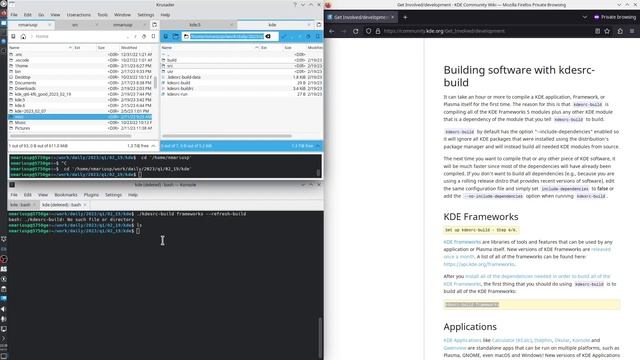
Task: Click the Konsole vertical scrollbar handle
Action: (320, 337)
